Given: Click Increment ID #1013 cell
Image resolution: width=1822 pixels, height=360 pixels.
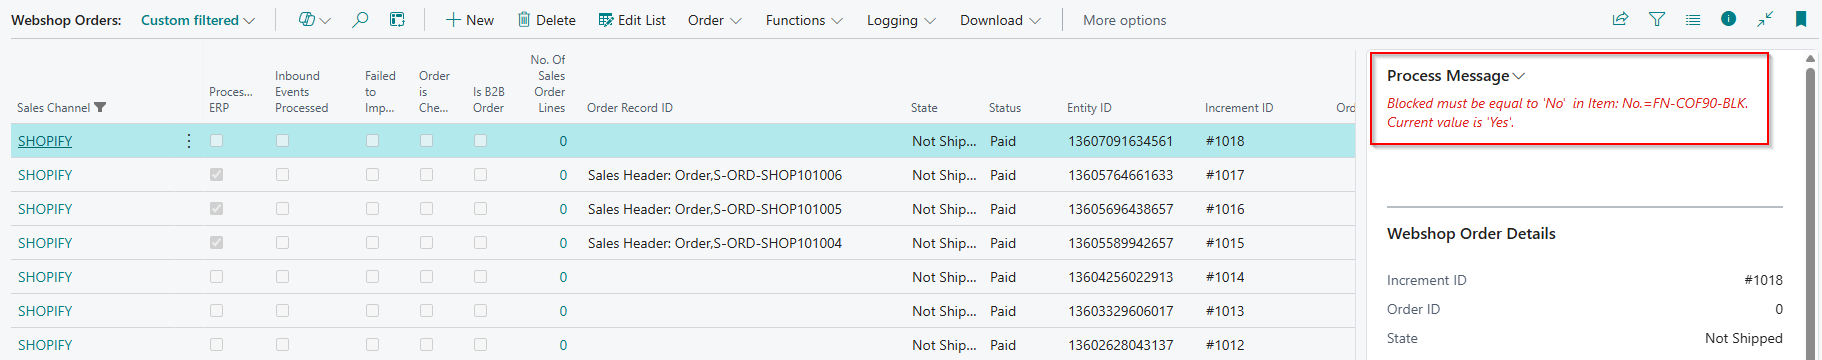Looking at the screenshot, I should (1225, 311).
